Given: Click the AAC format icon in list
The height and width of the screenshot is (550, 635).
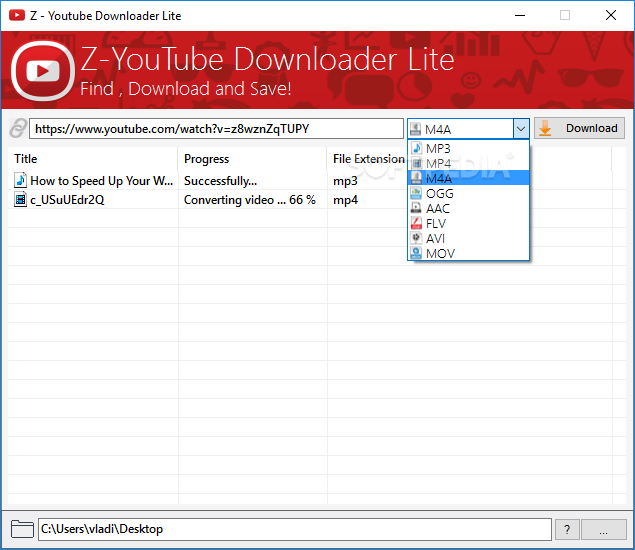Looking at the screenshot, I should 416,208.
